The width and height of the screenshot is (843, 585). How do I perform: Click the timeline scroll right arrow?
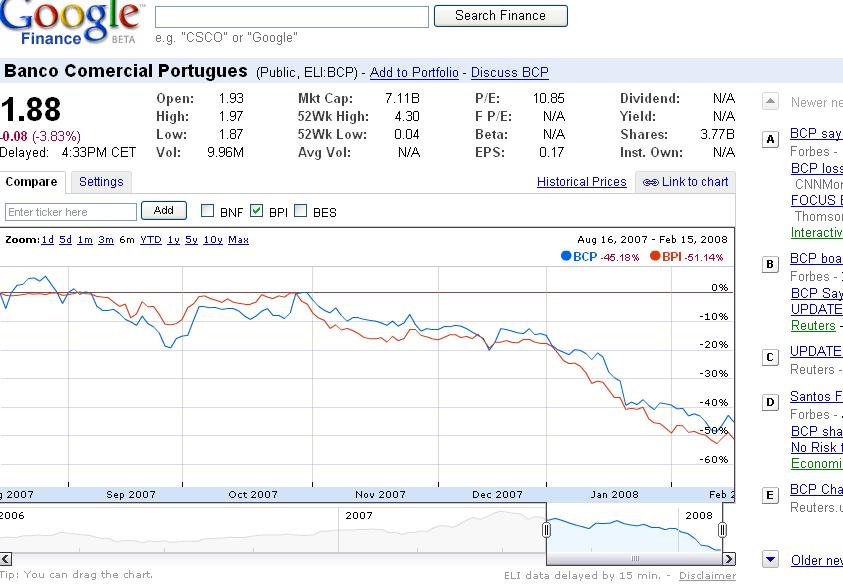click(728, 559)
